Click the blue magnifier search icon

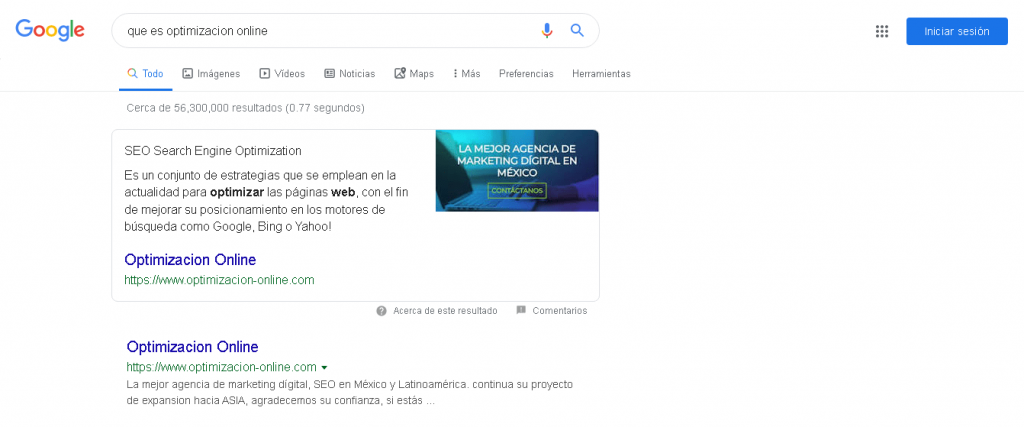[x=577, y=30]
